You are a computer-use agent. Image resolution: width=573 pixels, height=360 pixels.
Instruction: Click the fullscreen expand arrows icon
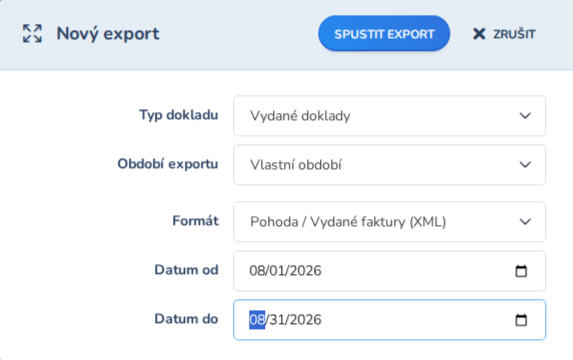coord(32,34)
